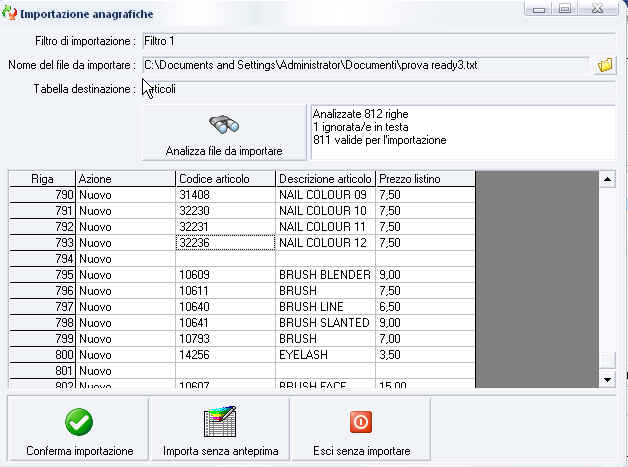The image size is (628, 467).
Task: Click the Prezzo listino column header
Action: click(425, 179)
